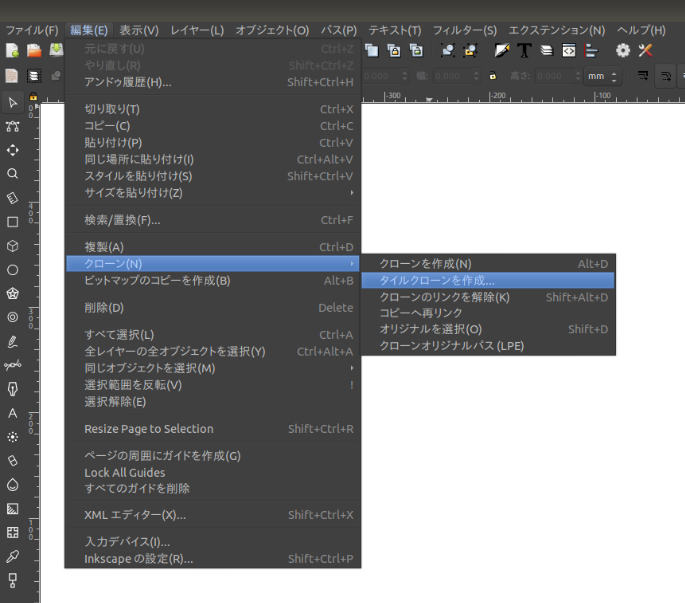Expand サイズを貼り付け(Z) submenu
Image resolution: width=685 pixels, height=603 pixels.
point(214,193)
